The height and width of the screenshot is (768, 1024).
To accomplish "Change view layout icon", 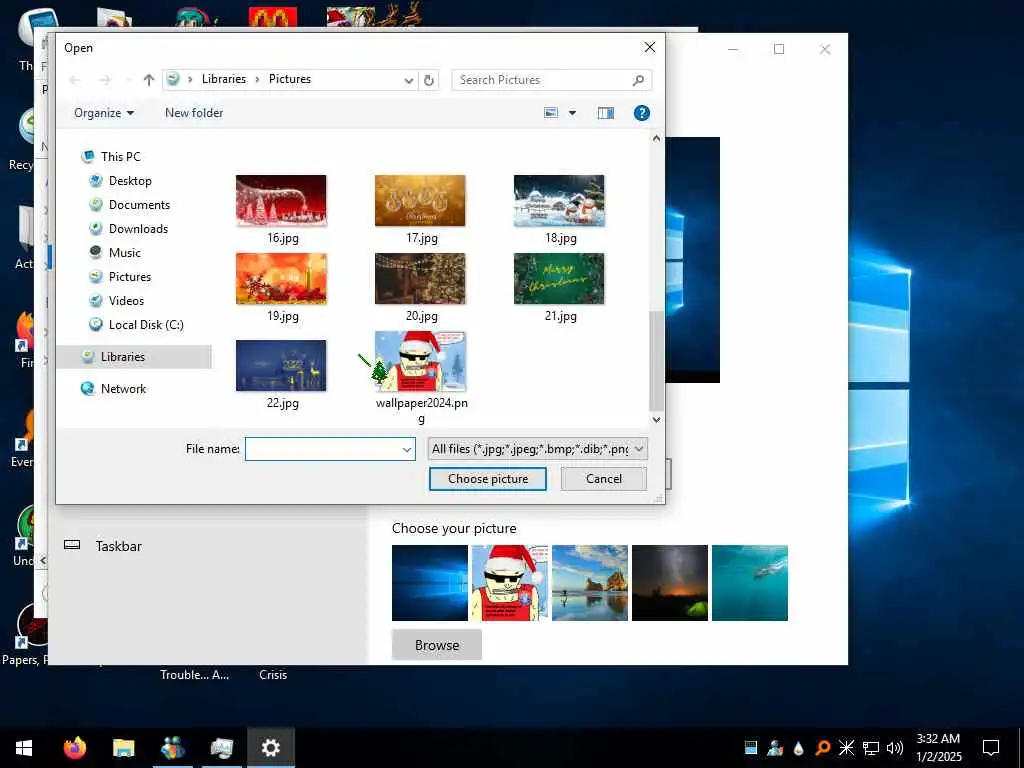I will (551, 113).
